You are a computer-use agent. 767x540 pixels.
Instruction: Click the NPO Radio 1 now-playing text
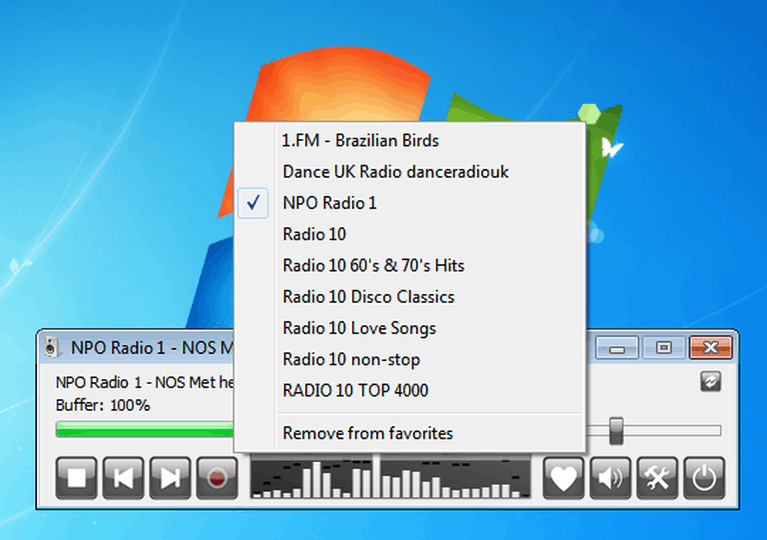(145, 382)
